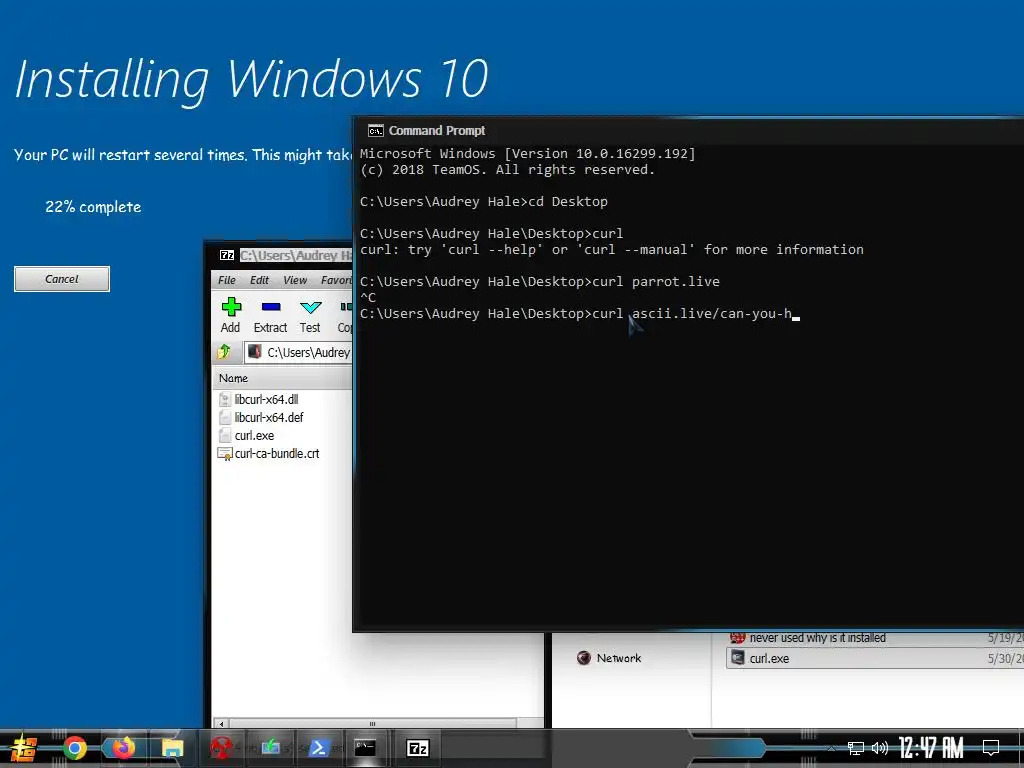Image resolution: width=1024 pixels, height=768 pixels.
Task: Click the 7-Zip address path field
Action: click(x=298, y=353)
